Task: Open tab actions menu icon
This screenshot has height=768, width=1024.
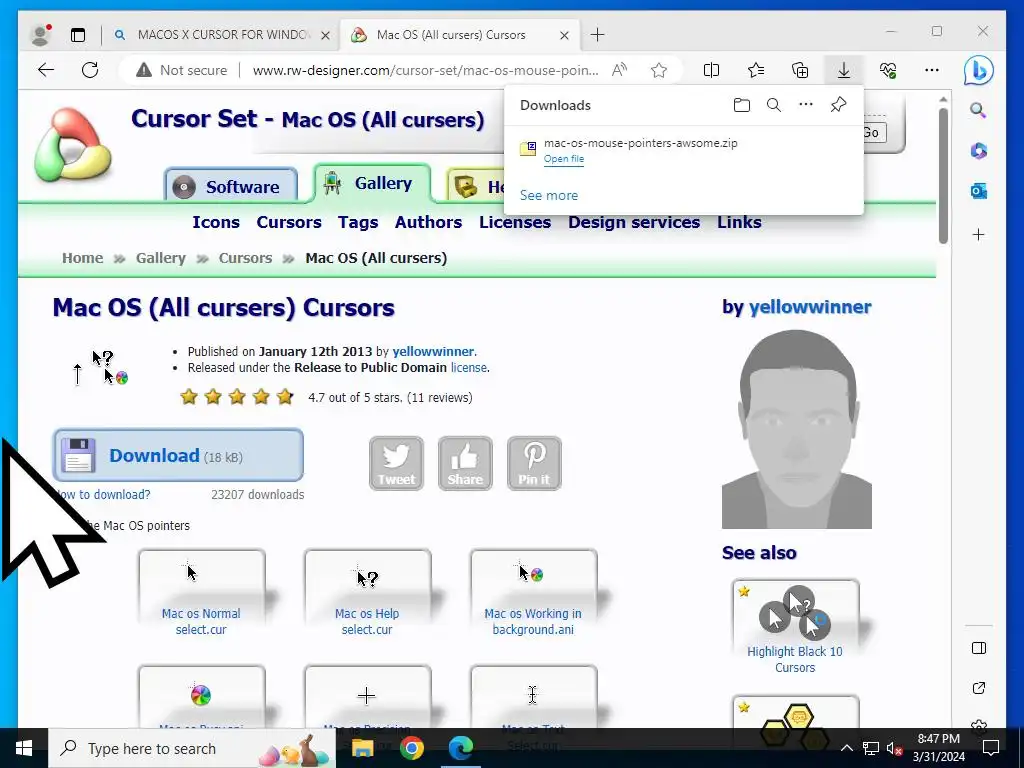Action: 78,35
